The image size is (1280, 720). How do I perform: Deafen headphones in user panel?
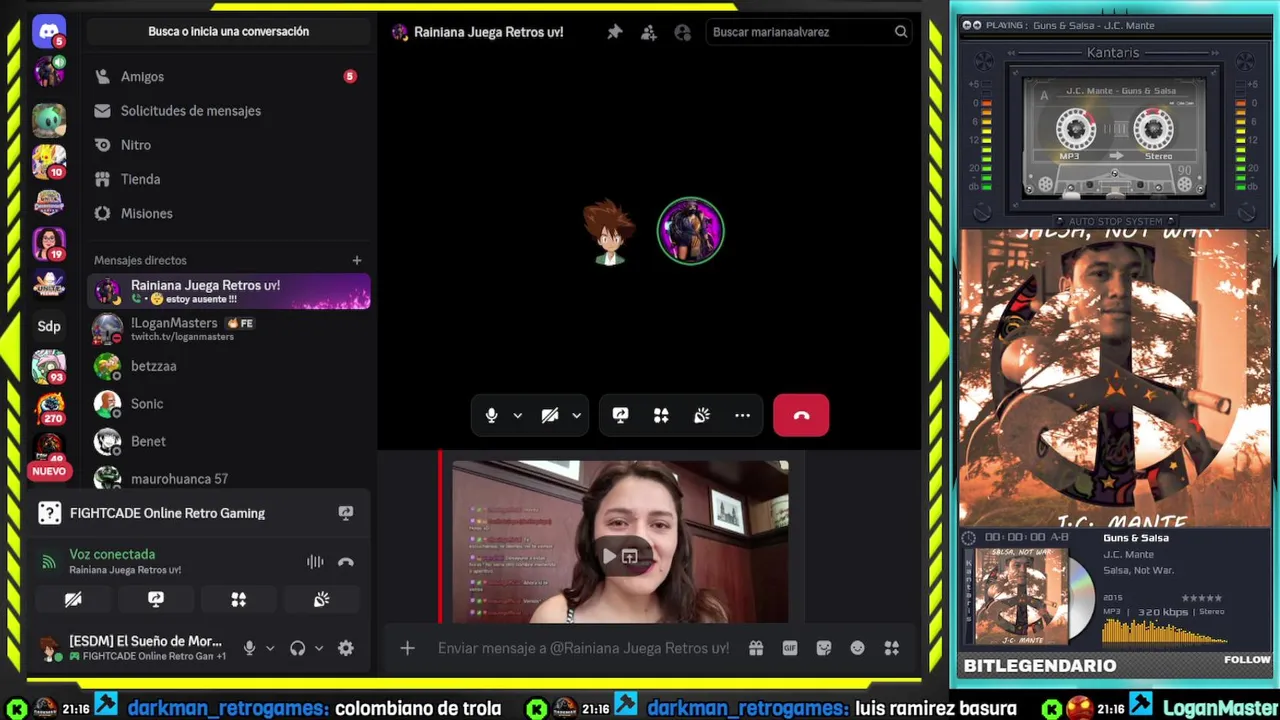[297, 648]
